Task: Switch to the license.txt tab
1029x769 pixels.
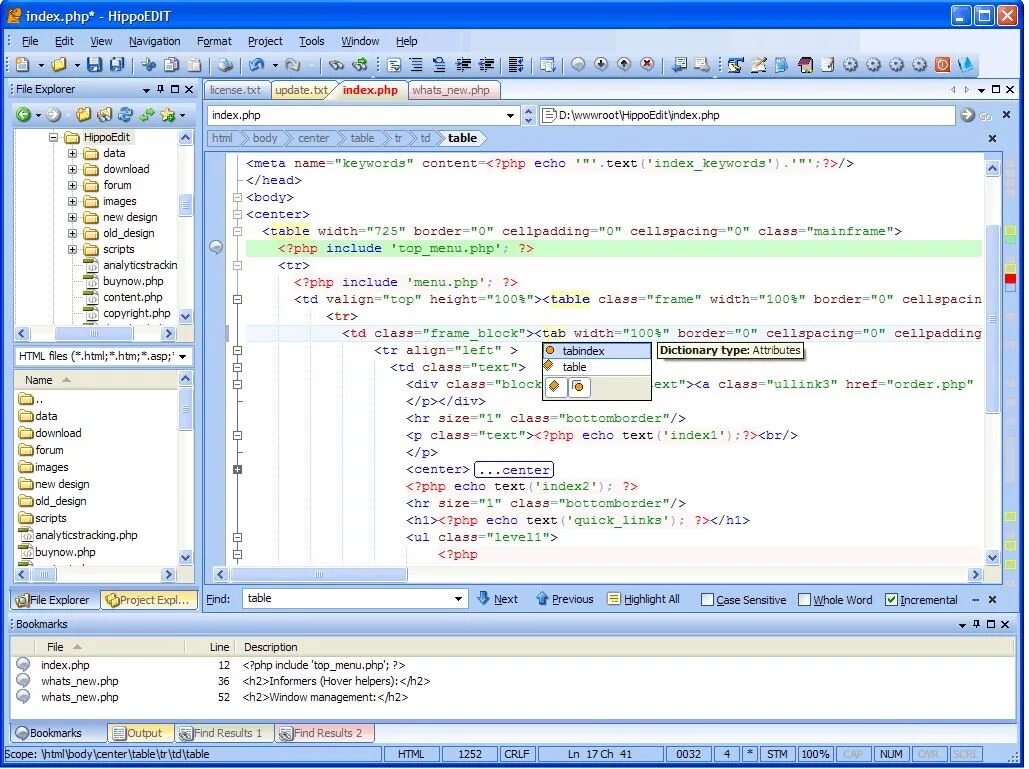Action: [235, 90]
